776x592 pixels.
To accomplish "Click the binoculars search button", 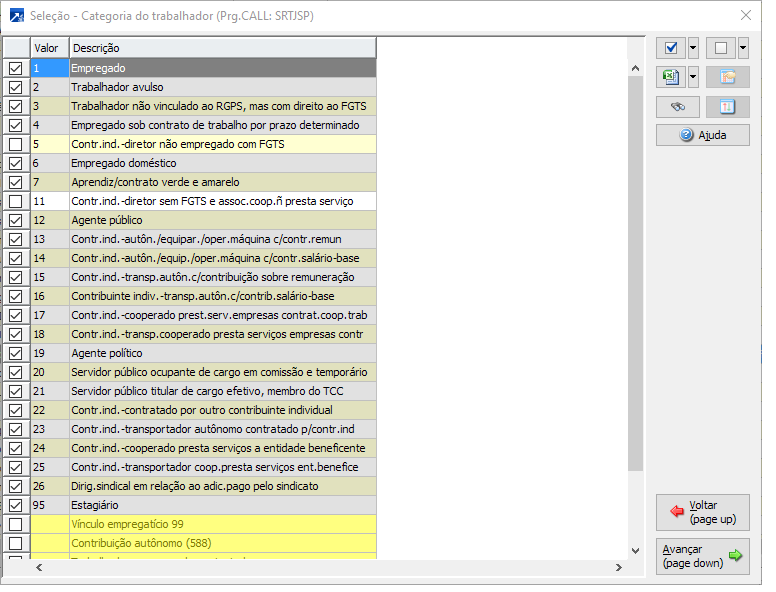I will point(677,106).
